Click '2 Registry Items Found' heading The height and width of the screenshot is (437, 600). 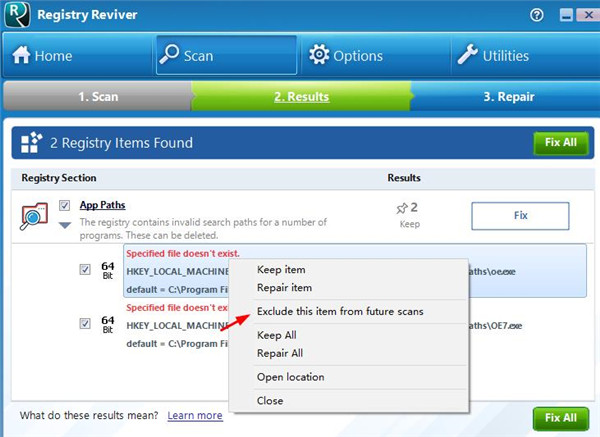click(x=121, y=143)
